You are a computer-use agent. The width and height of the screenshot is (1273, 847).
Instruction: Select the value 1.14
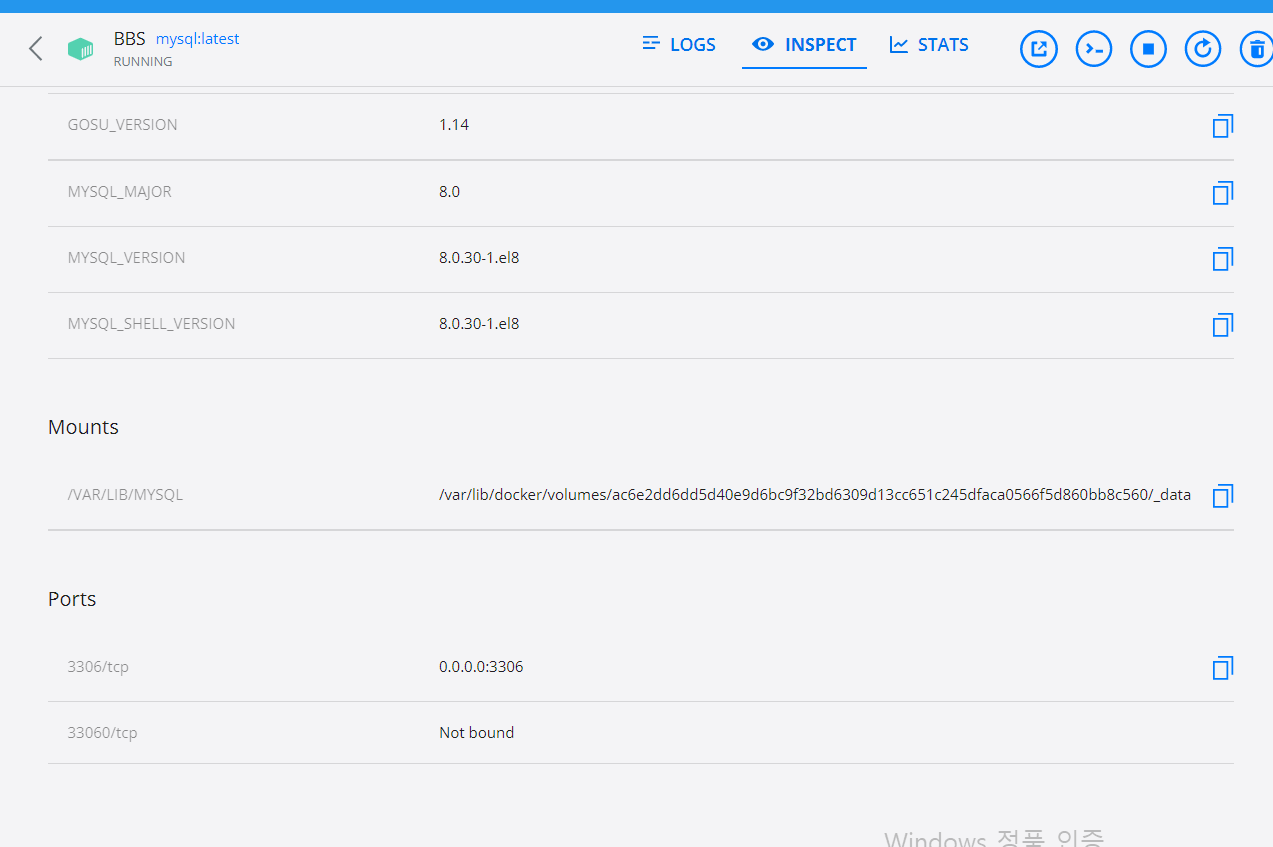454,125
